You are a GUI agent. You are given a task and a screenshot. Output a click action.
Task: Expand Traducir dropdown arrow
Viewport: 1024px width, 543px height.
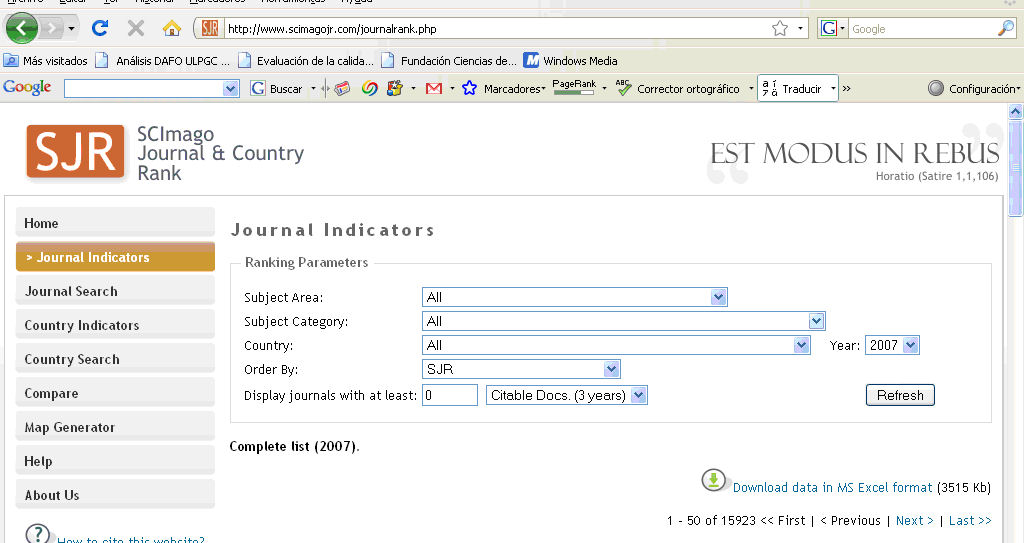pos(833,88)
